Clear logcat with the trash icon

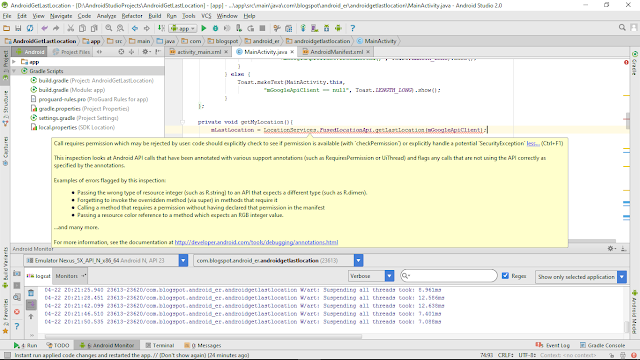pyautogui.click(x=31, y=293)
